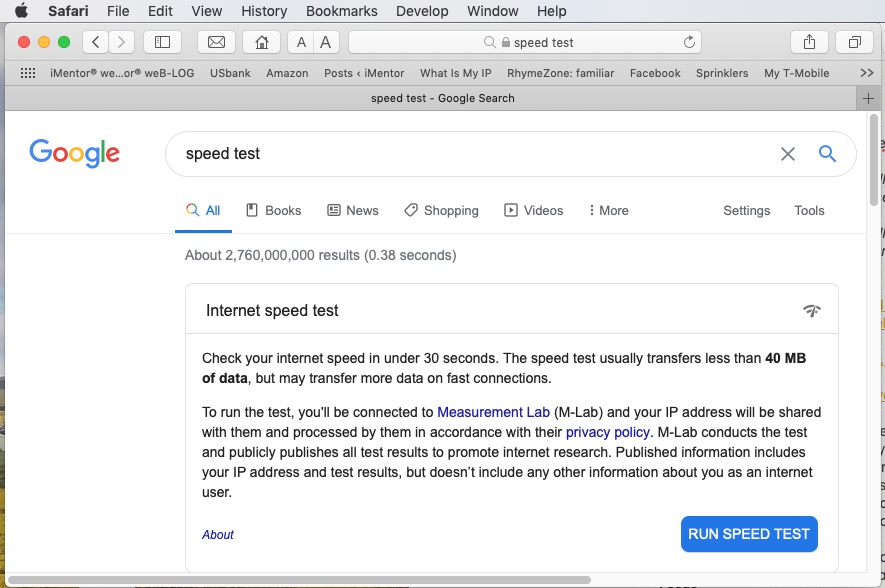The image size is (885, 588).
Task: Select the All results tab
Action: 203,210
